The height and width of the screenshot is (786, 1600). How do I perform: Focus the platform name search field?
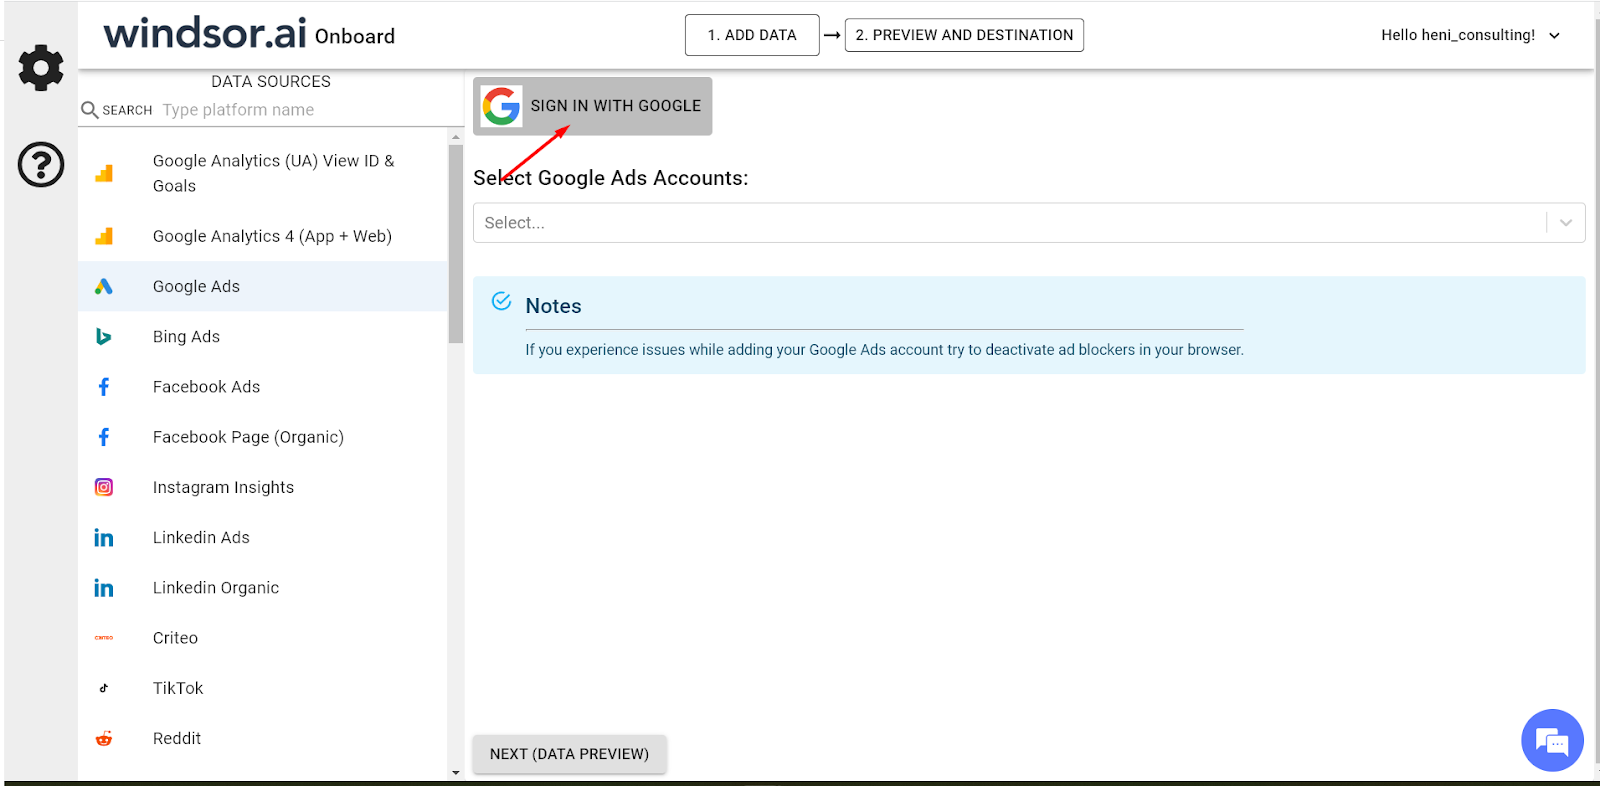coord(305,110)
